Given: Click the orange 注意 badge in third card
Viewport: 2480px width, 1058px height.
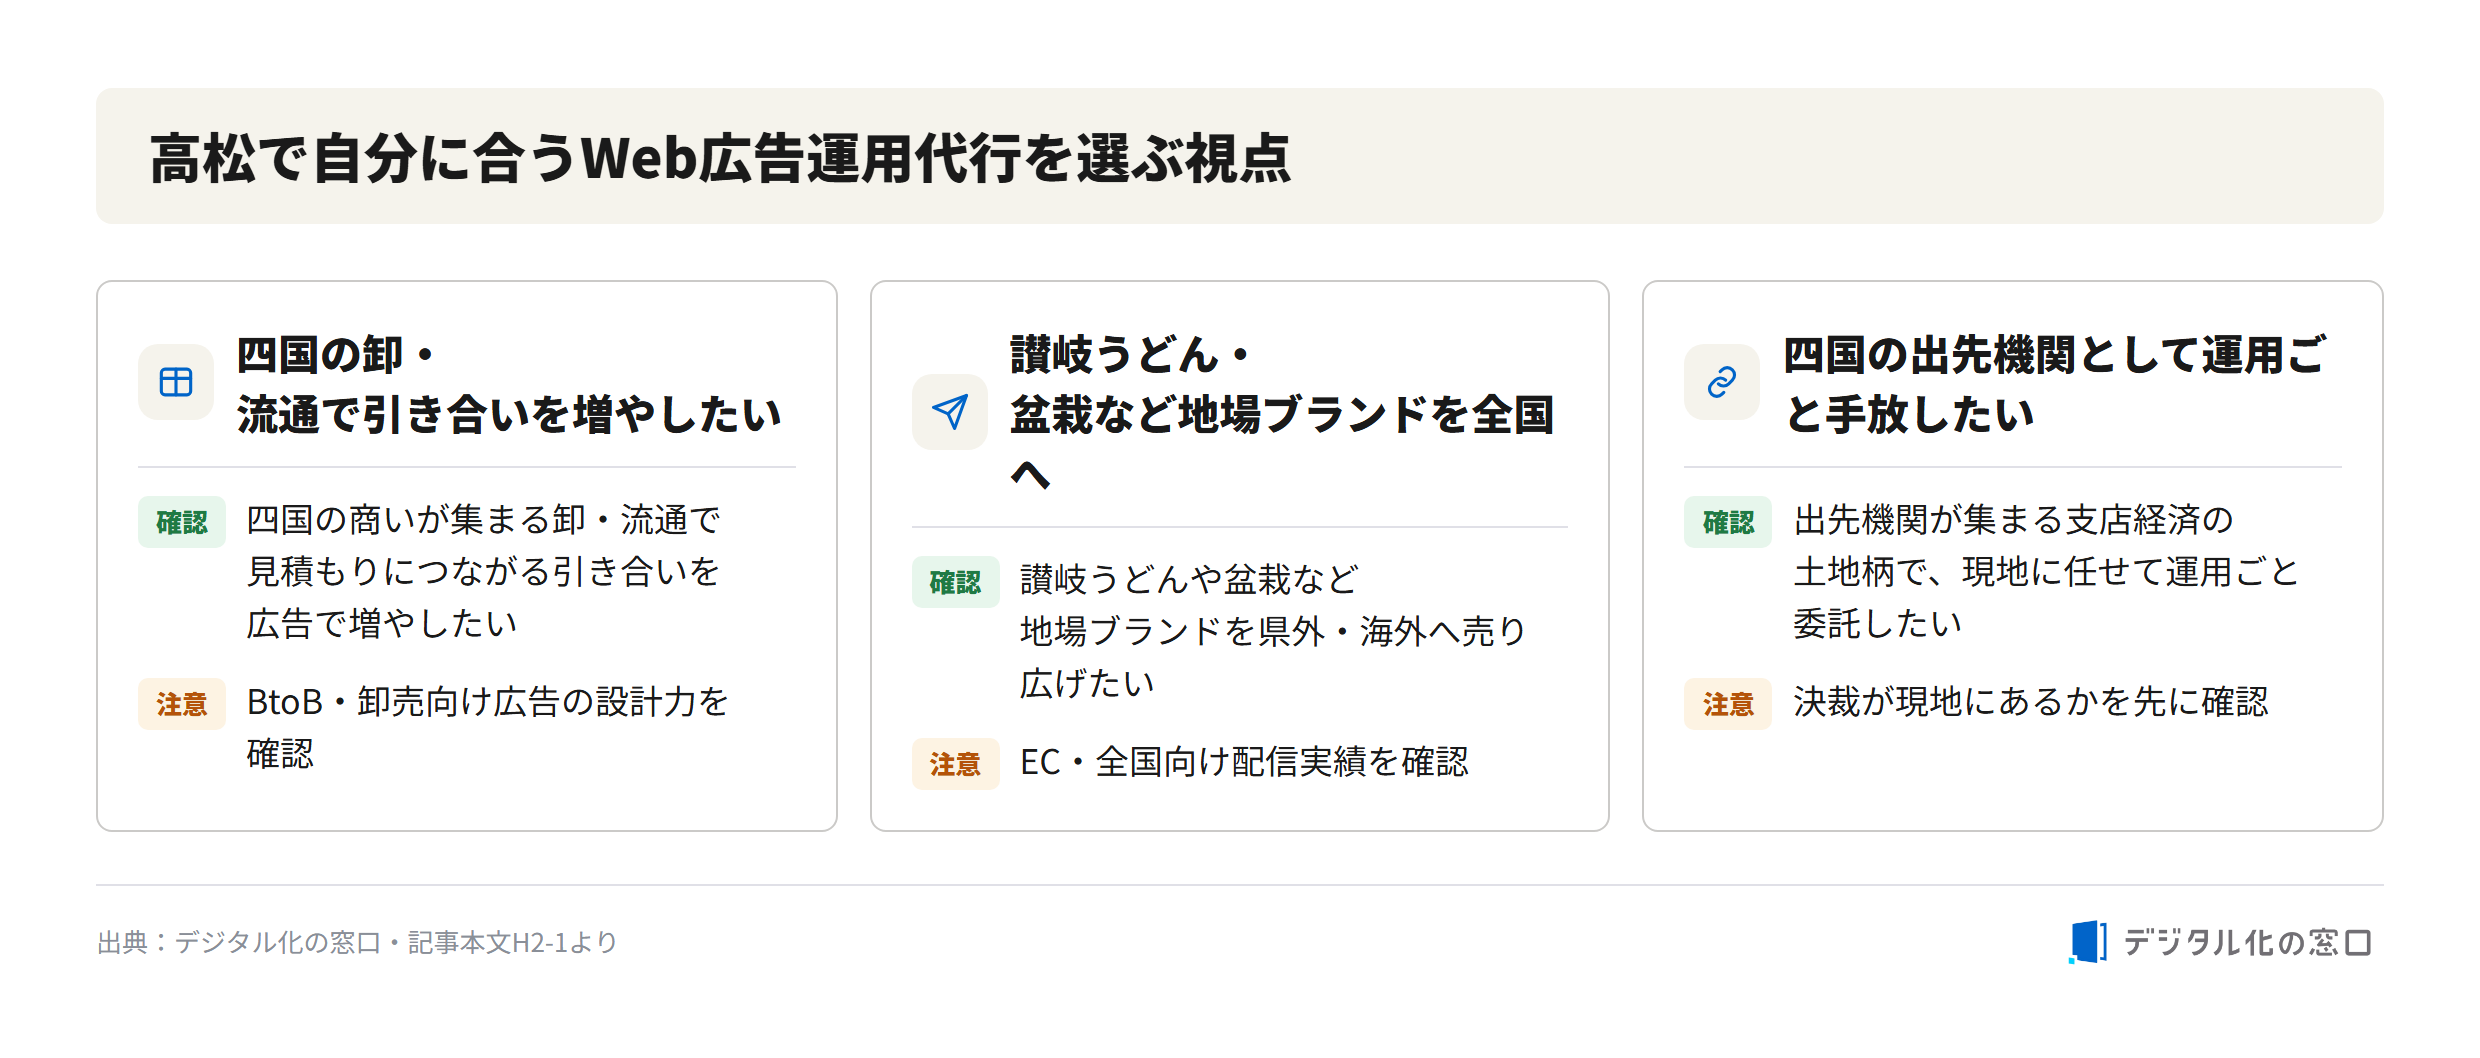Looking at the screenshot, I should tap(1728, 704).
